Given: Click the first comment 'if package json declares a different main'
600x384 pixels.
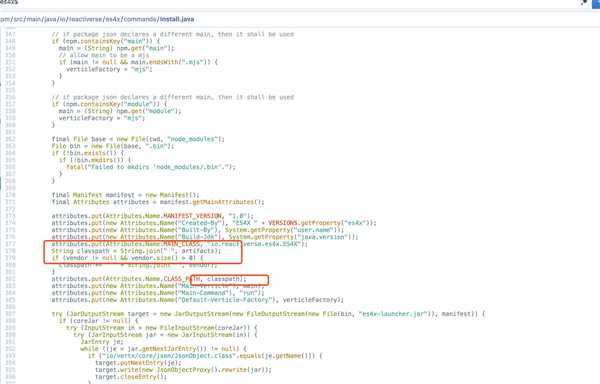Looking at the screenshot, I should pyautogui.click(x=173, y=34).
